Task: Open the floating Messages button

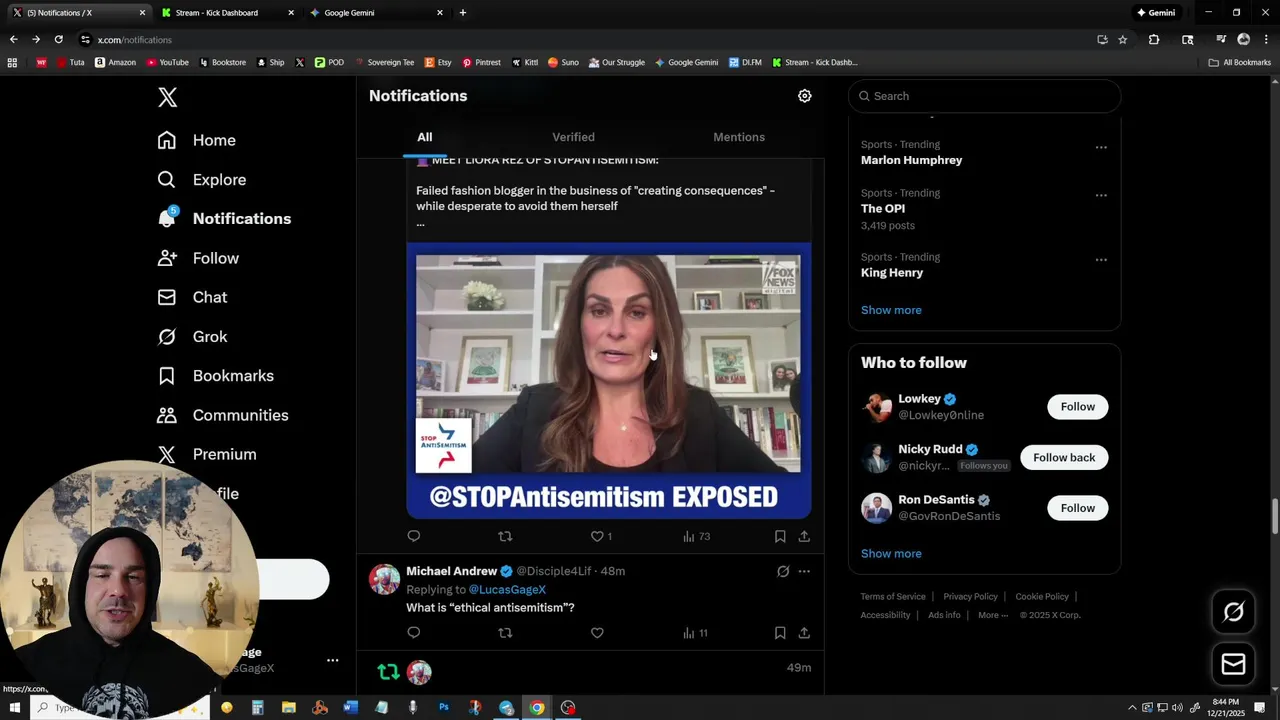Action: [1233, 663]
